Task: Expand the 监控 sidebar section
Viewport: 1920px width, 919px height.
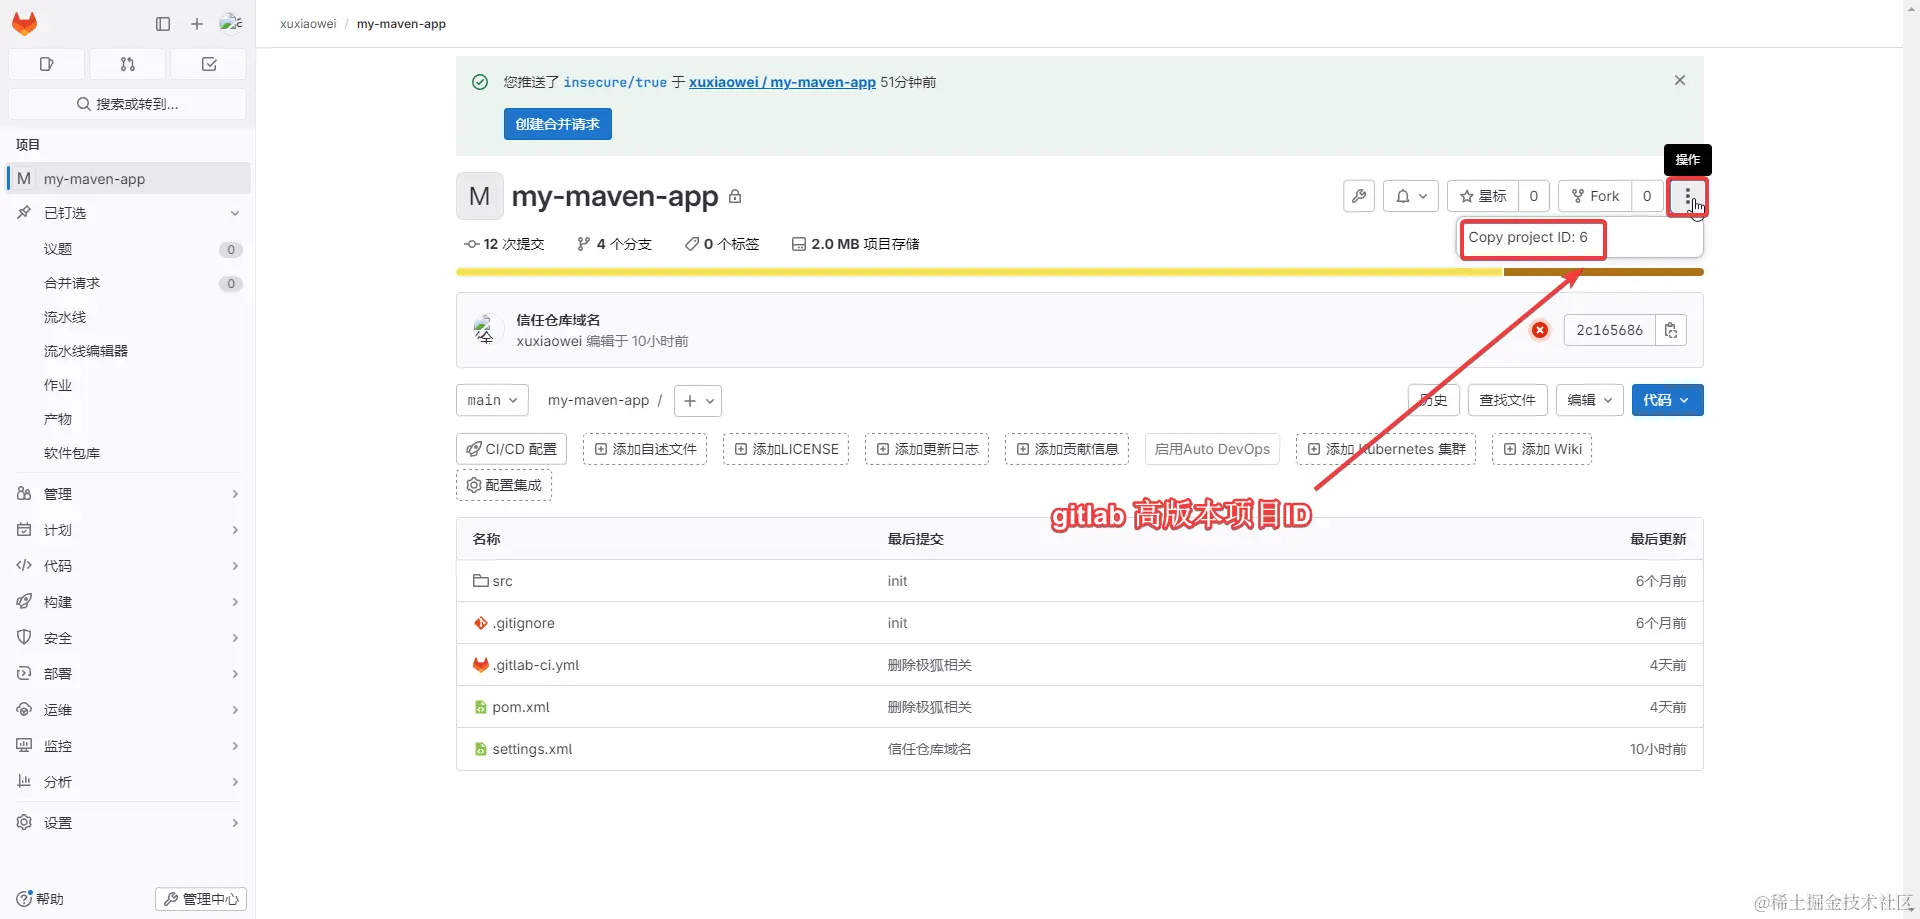Action: (128, 746)
